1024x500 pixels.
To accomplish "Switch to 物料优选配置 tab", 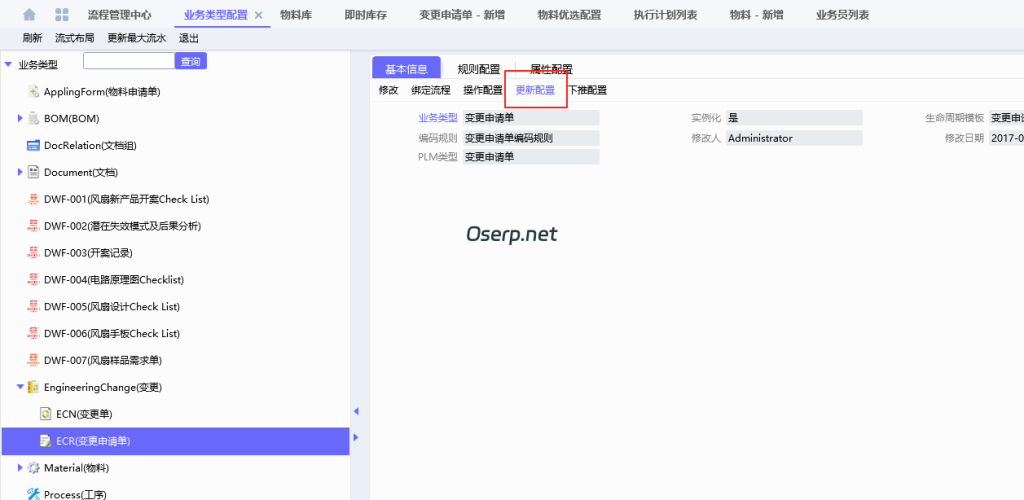I will point(569,15).
